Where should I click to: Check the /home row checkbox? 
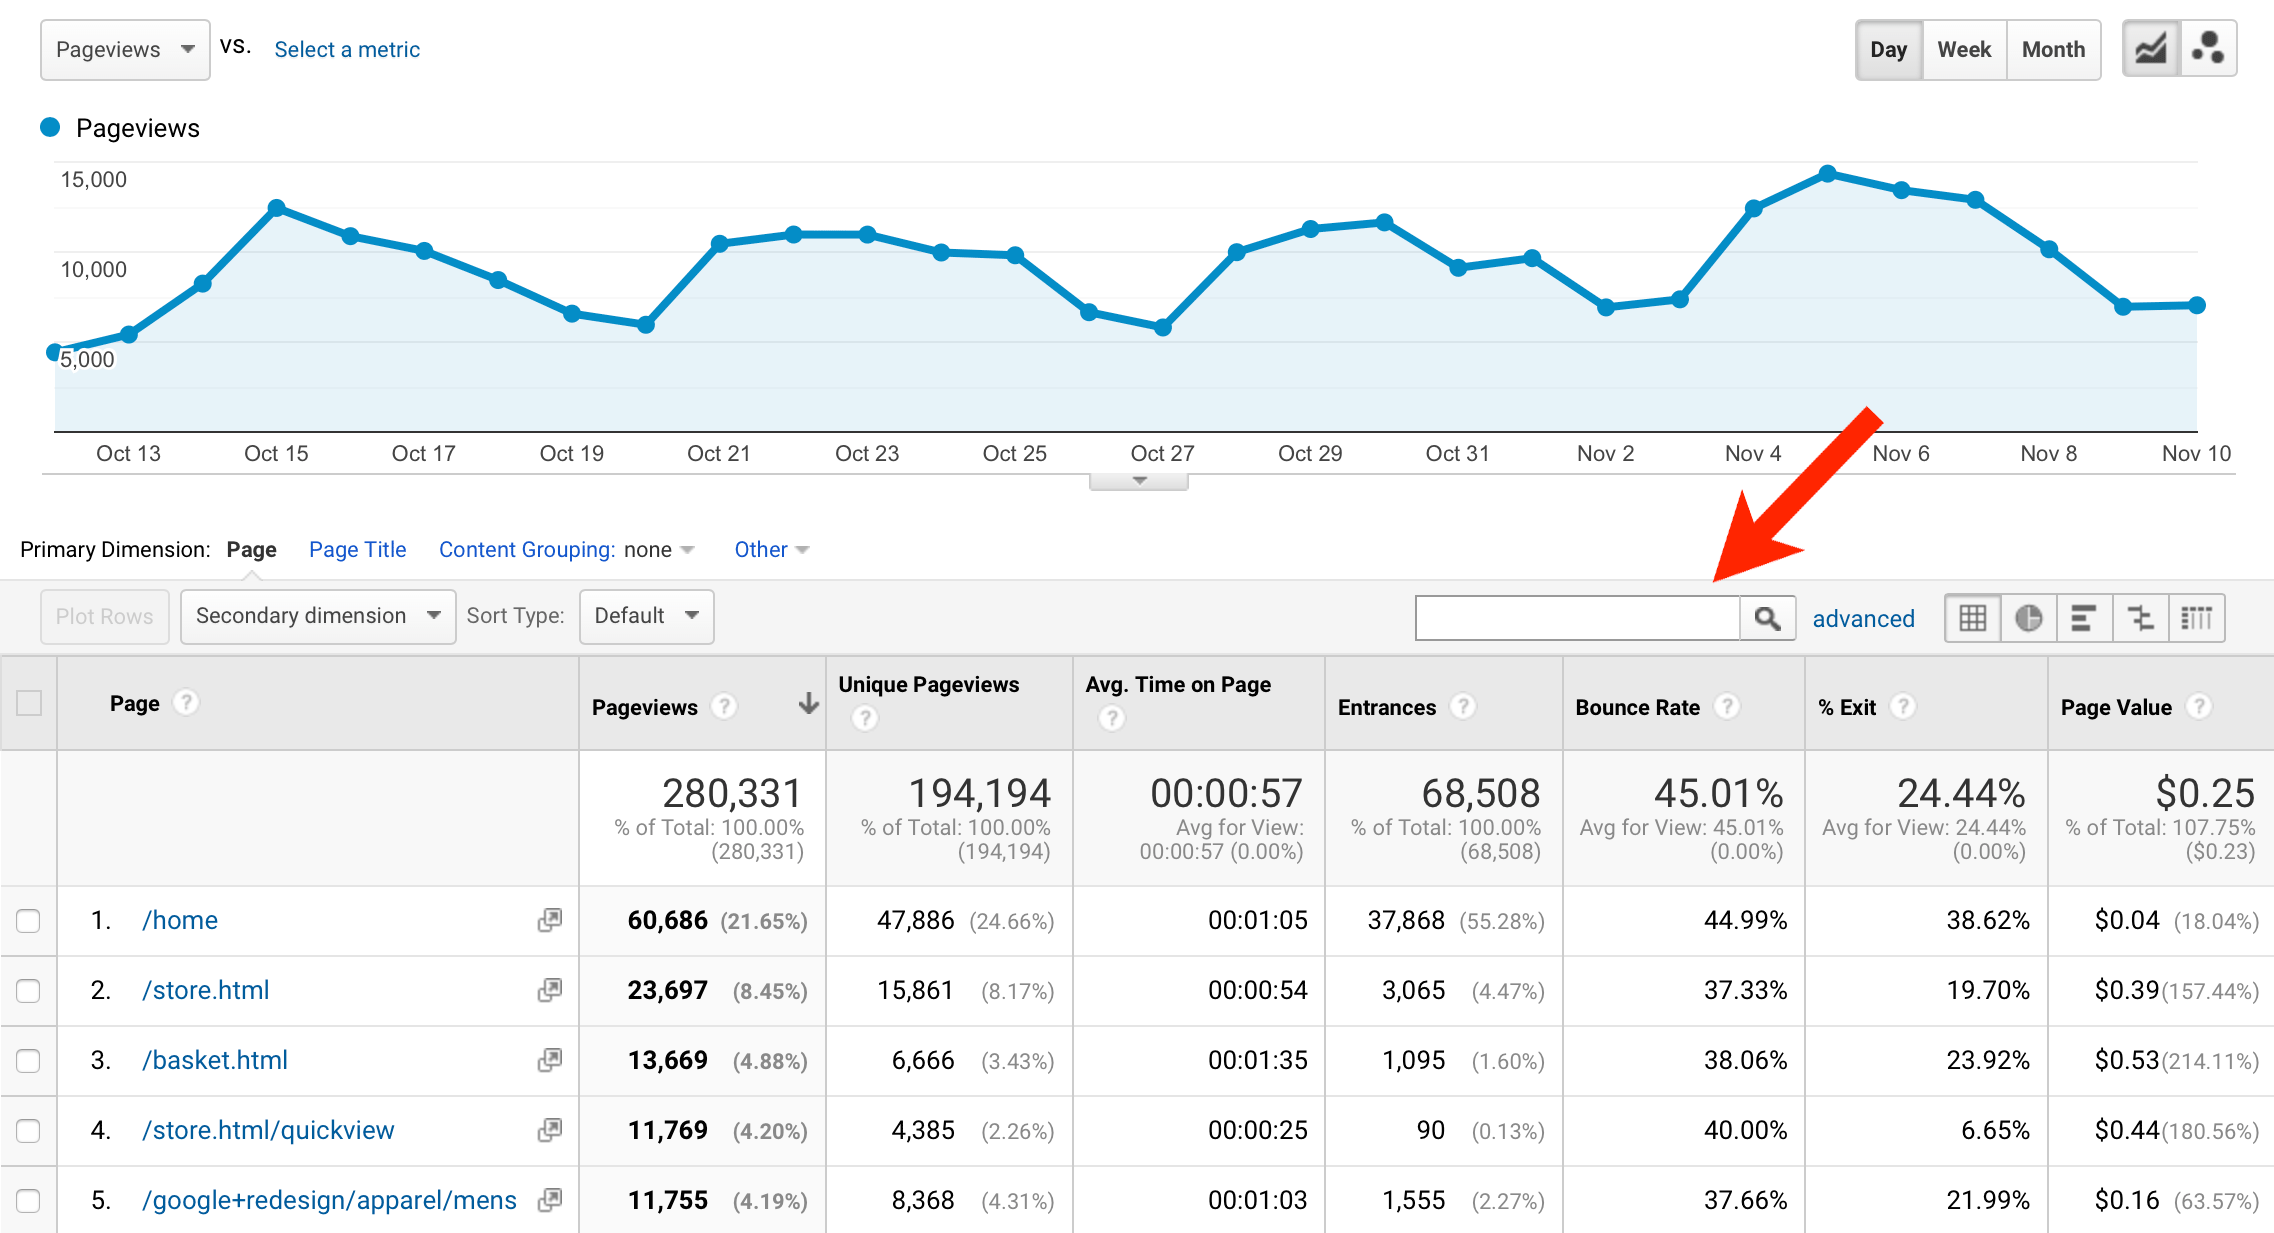29,921
